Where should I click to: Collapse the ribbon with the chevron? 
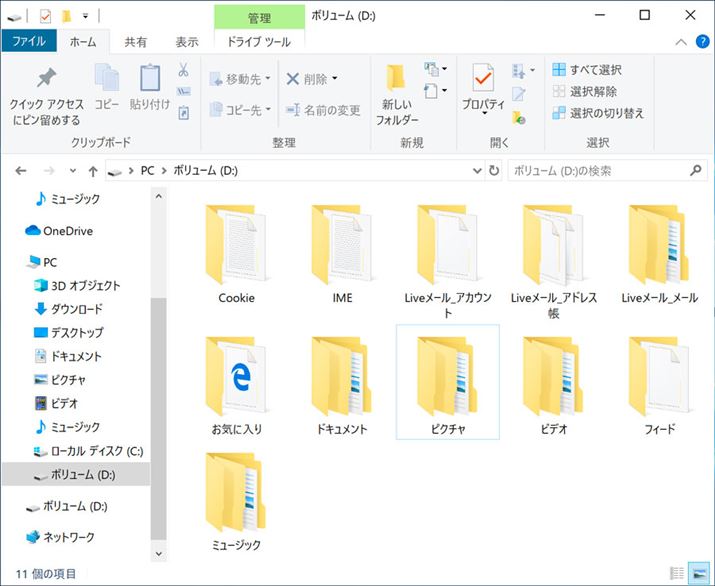pyautogui.click(x=681, y=42)
